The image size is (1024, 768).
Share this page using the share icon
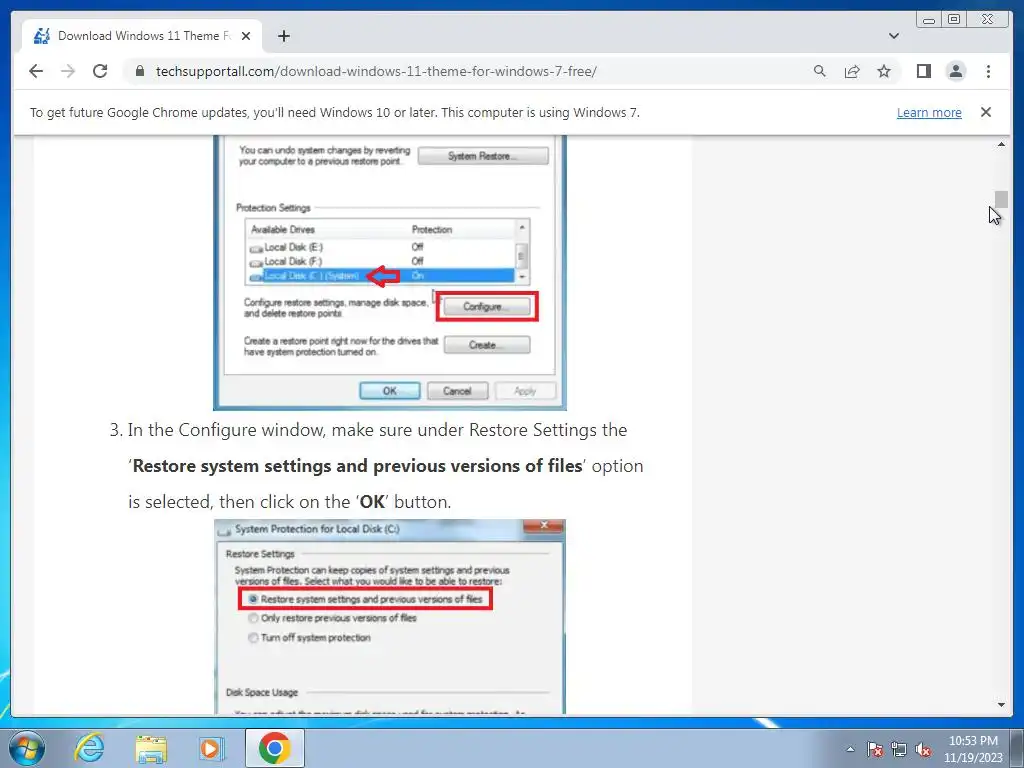852,71
